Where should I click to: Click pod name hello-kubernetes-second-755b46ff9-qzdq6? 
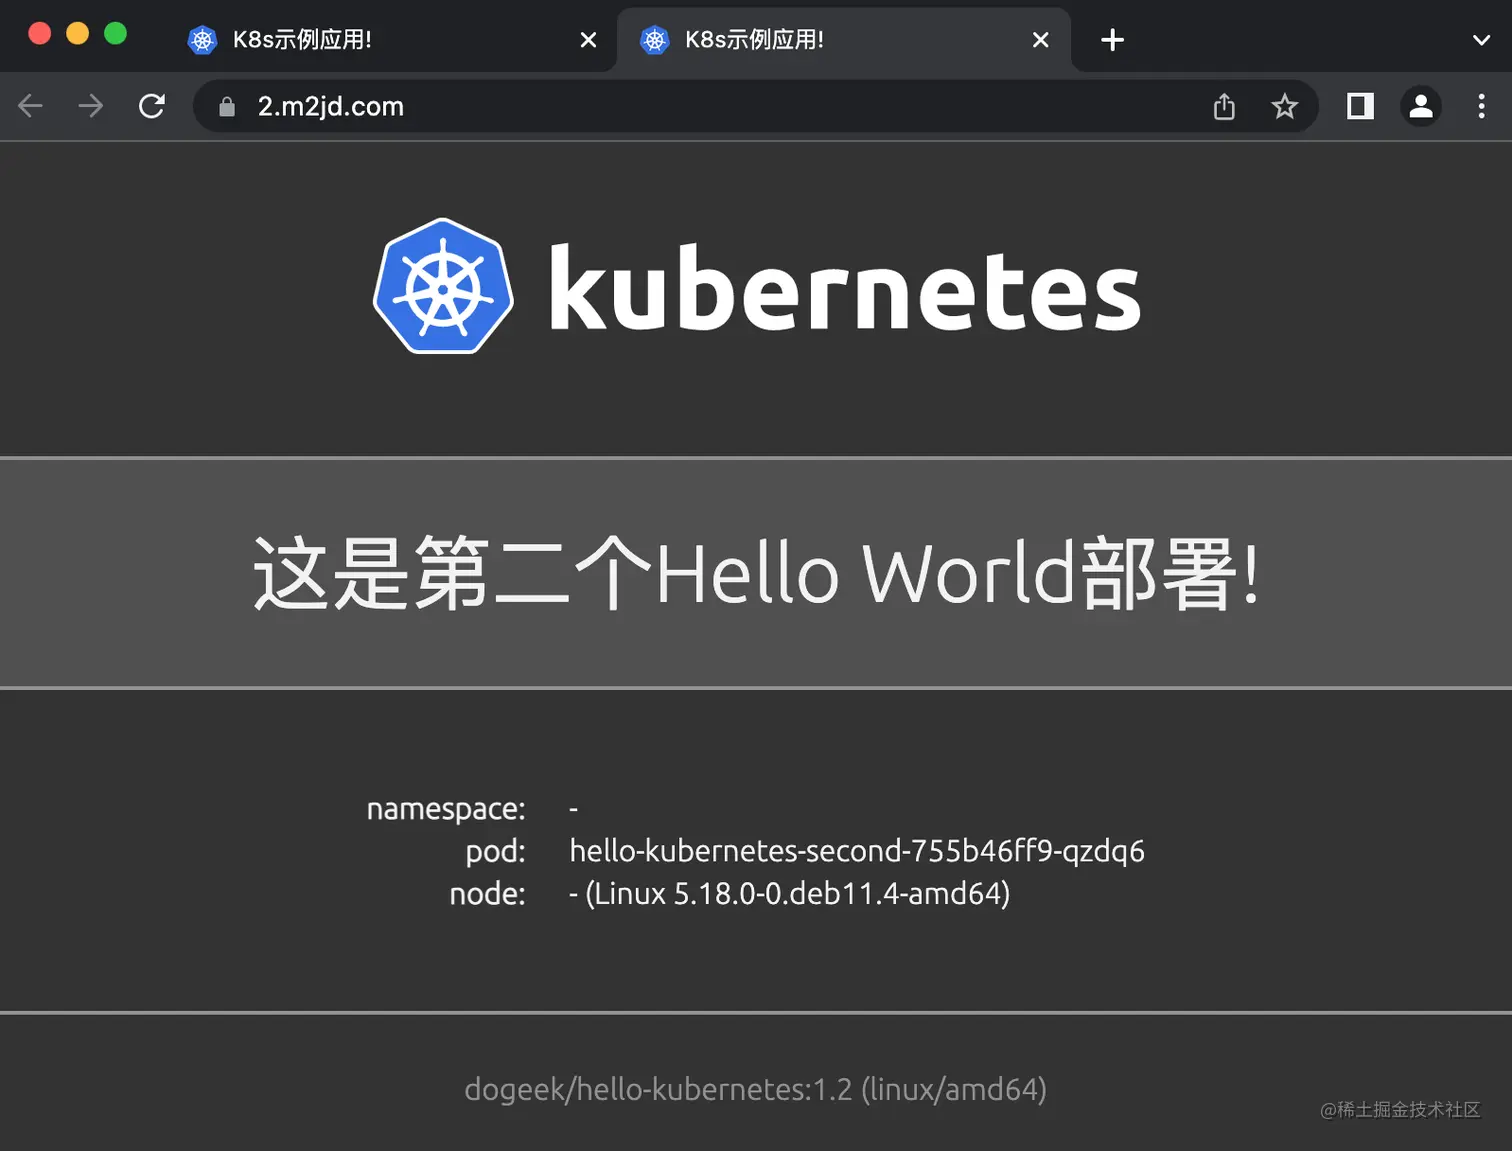click(x=857, y=851)
